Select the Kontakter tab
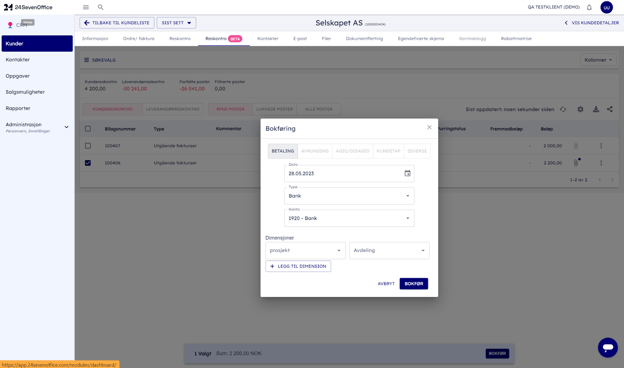This screenshot has height=368, width=624. pos(267,39)
